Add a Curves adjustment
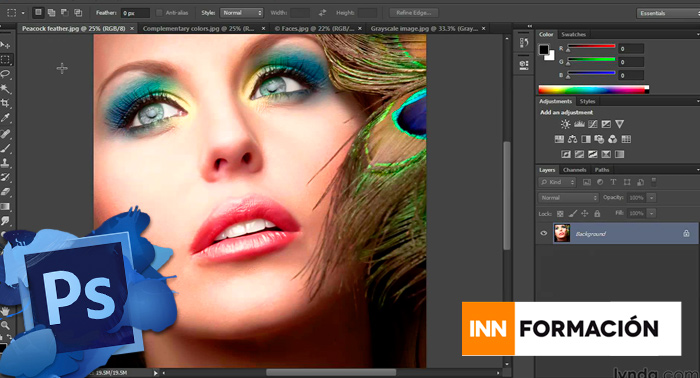 click(592, 124)
